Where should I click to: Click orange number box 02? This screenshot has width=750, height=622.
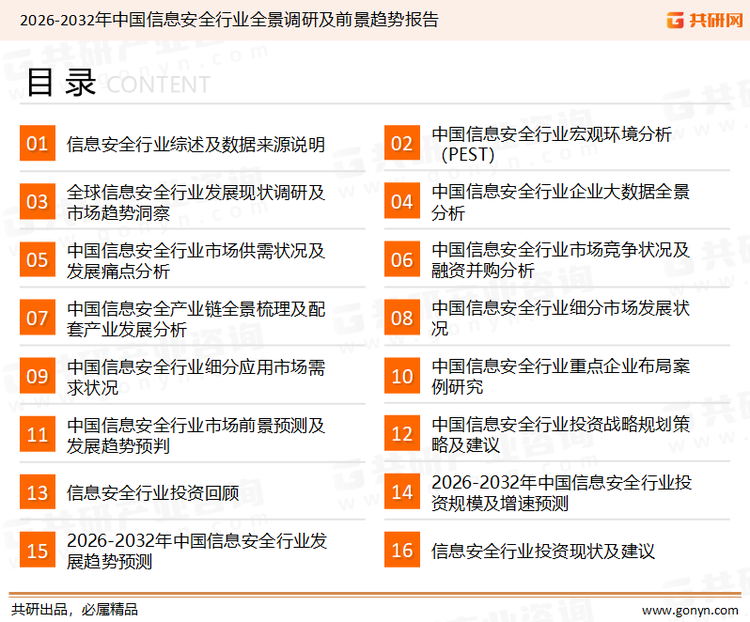click(402, 143)
